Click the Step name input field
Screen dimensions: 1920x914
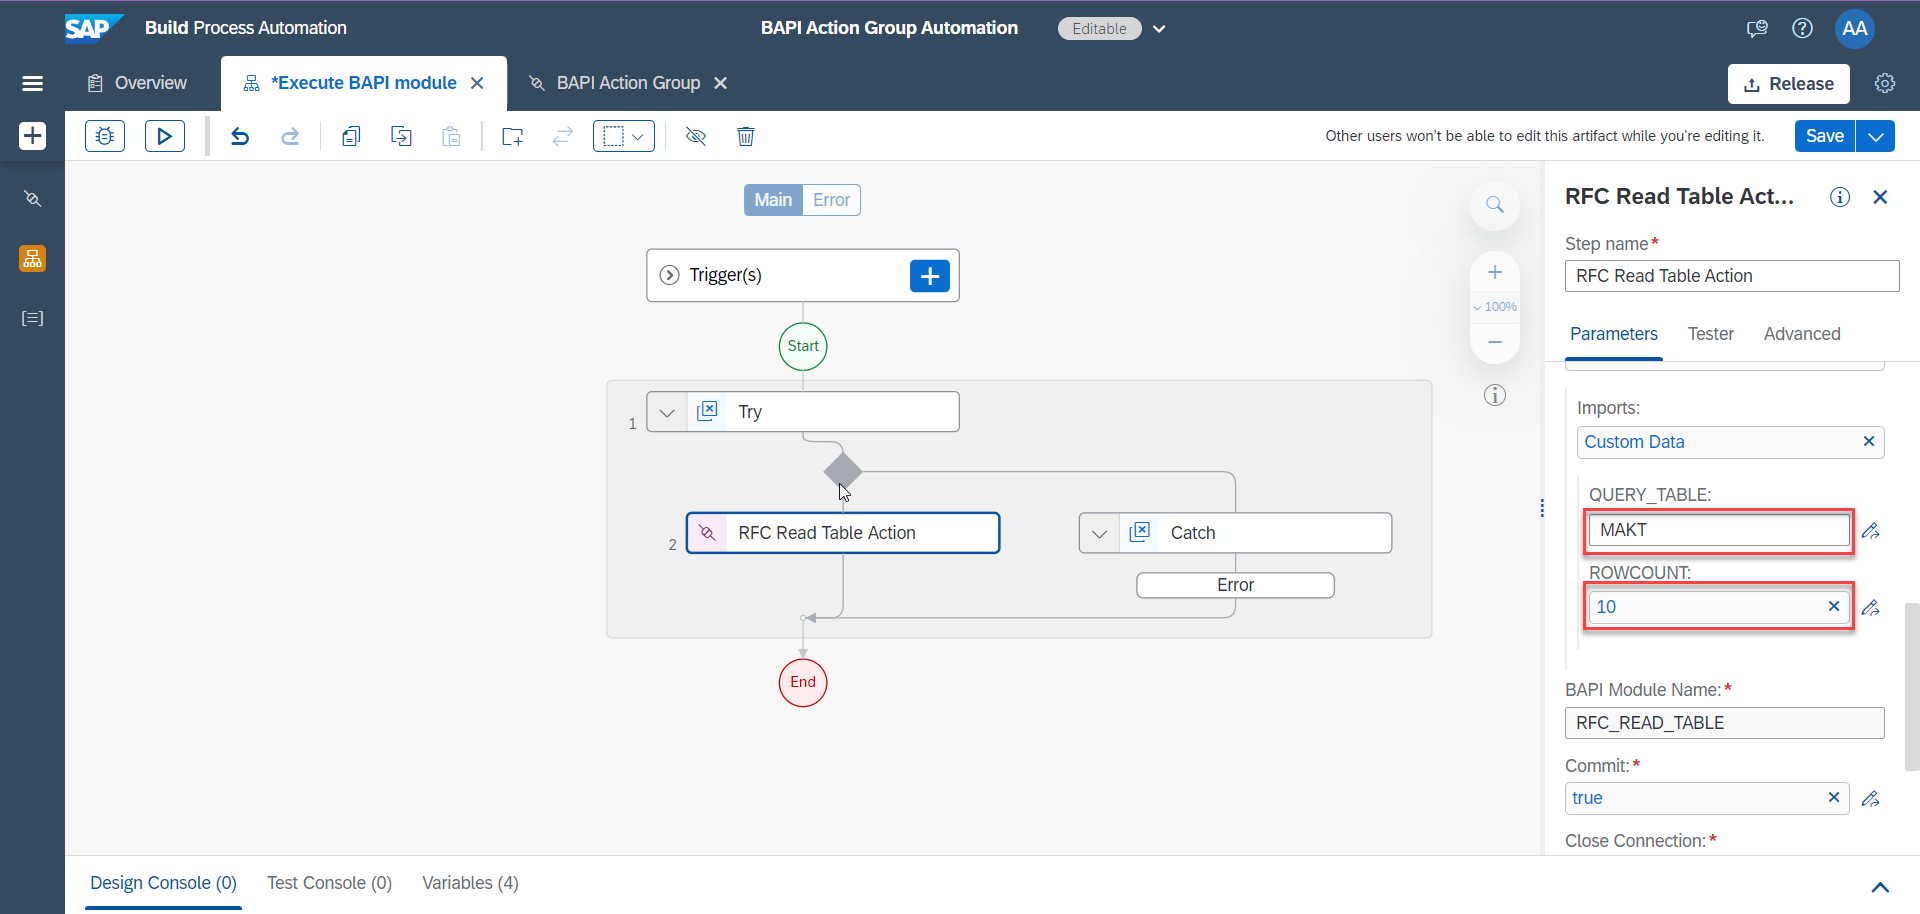point(1732,276)
